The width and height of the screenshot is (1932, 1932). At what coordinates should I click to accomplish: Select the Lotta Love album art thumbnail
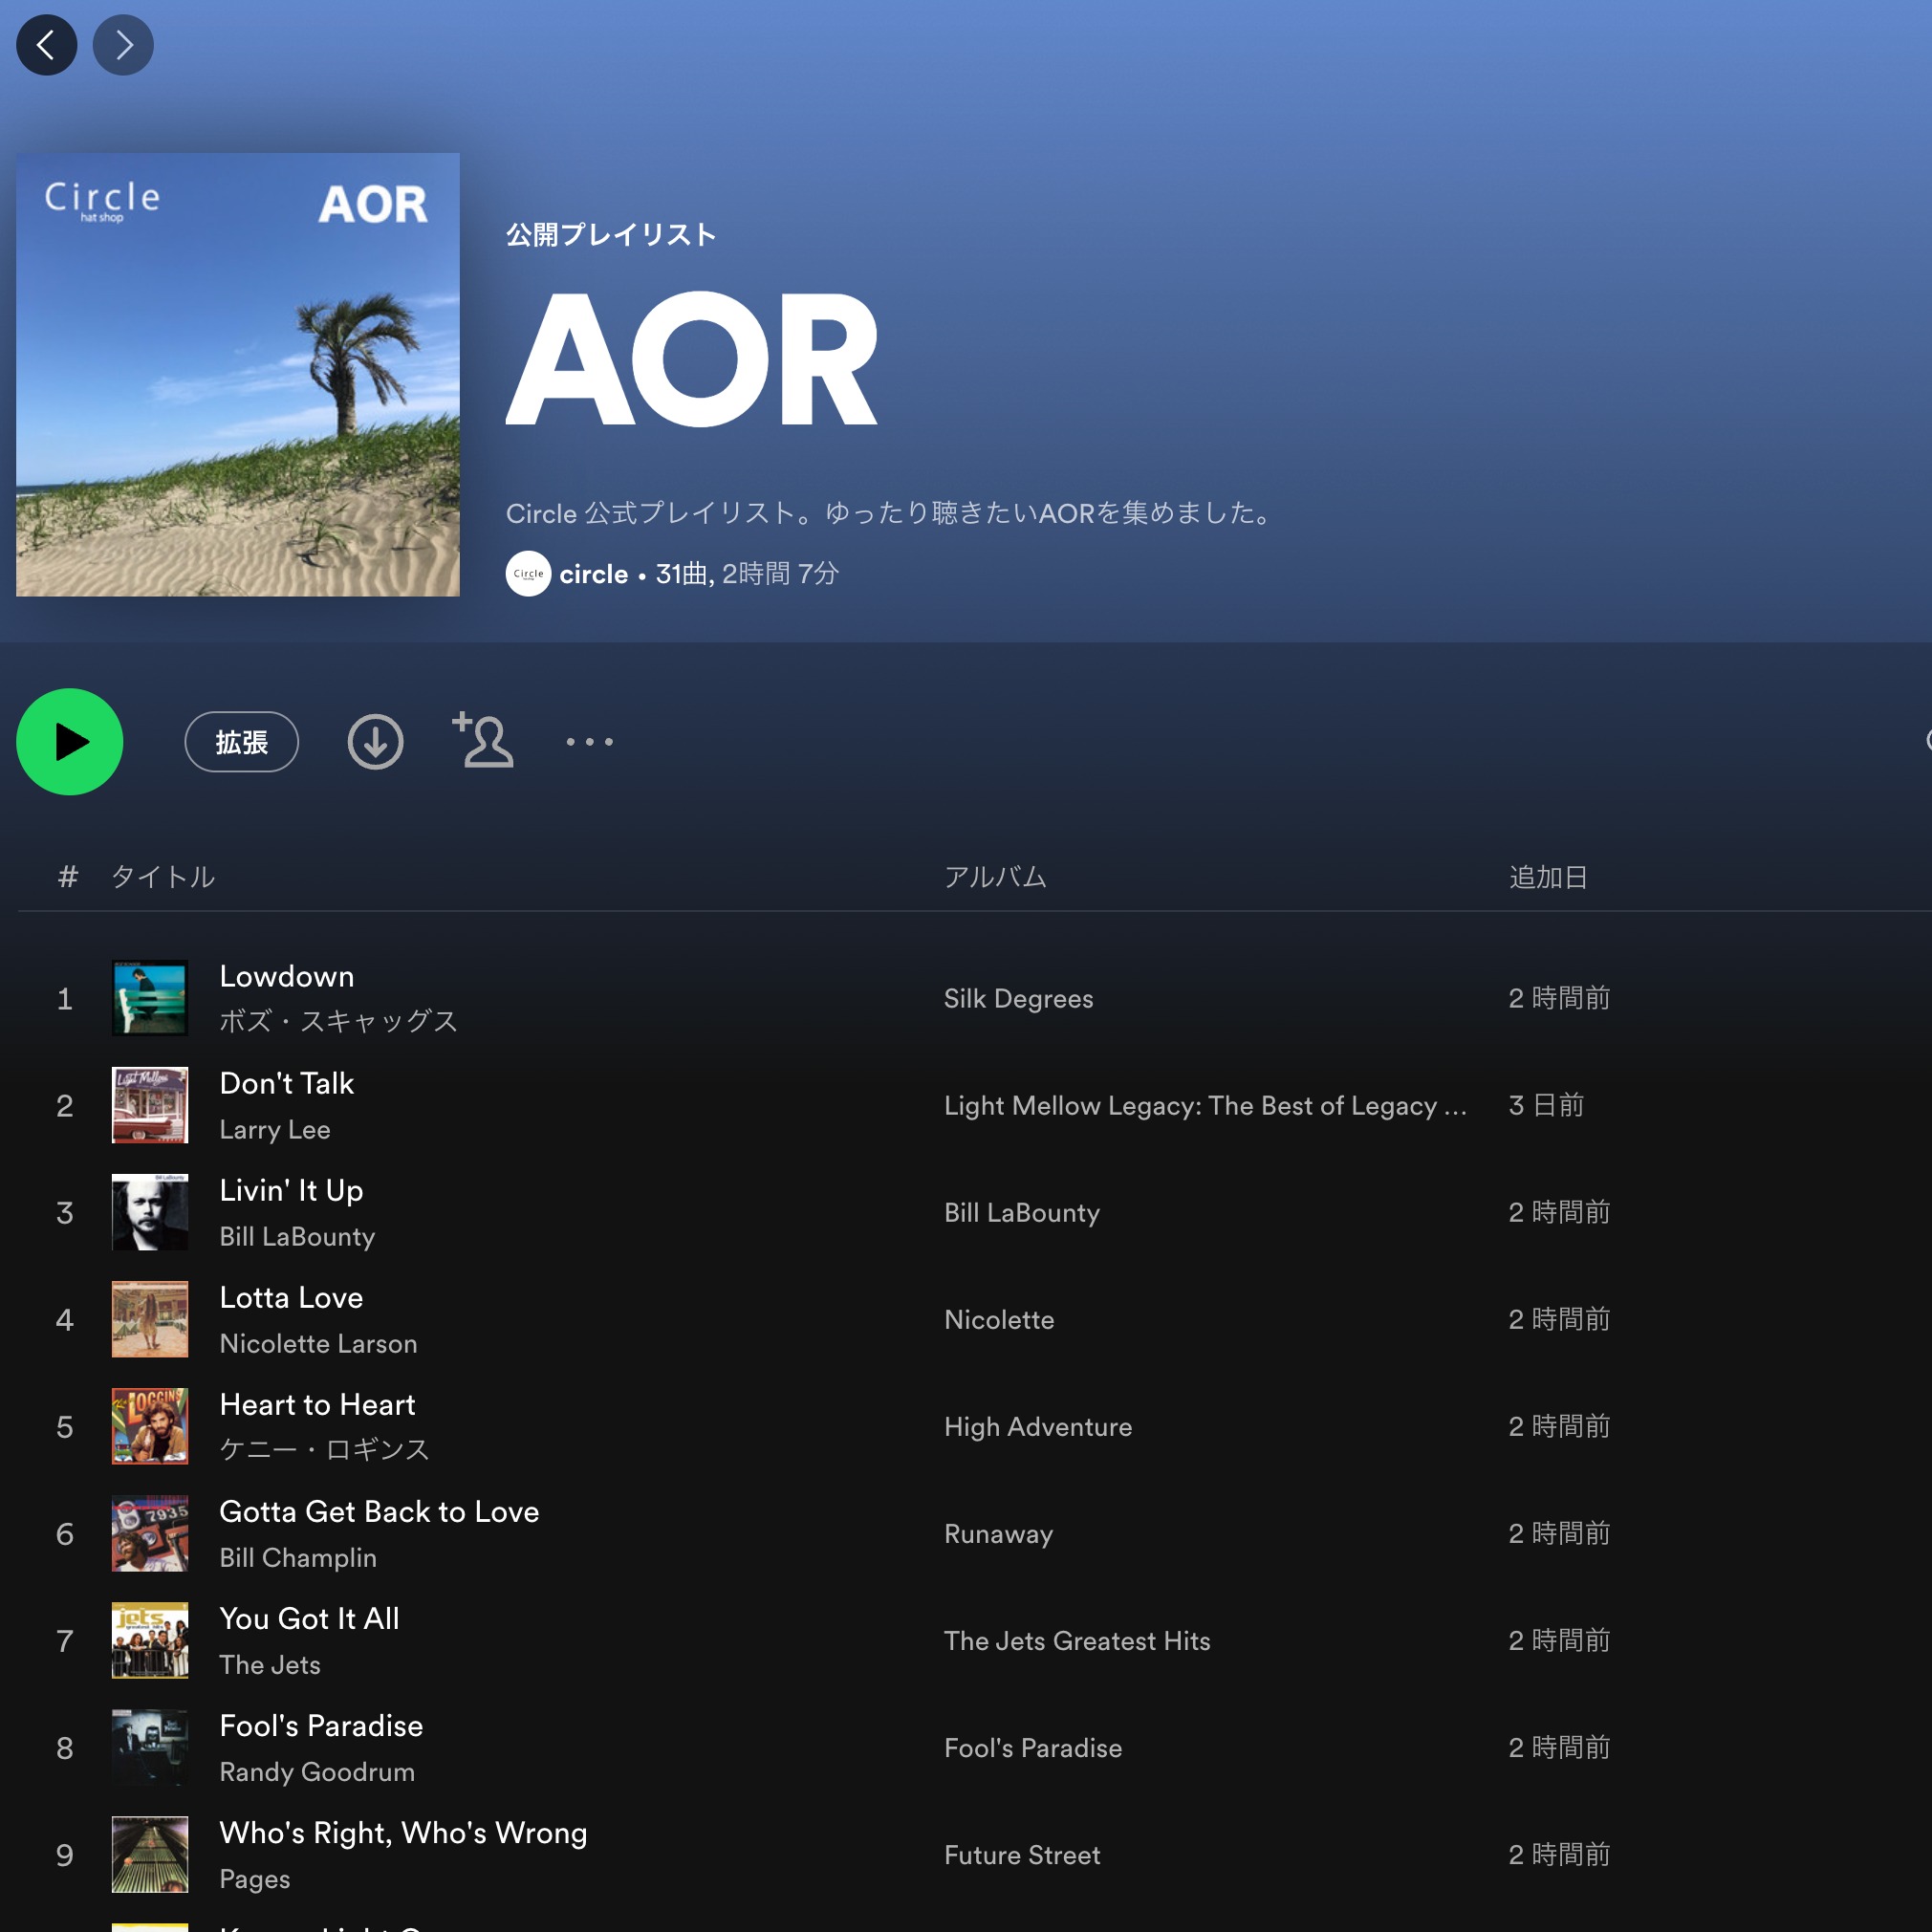point(150,1319)
